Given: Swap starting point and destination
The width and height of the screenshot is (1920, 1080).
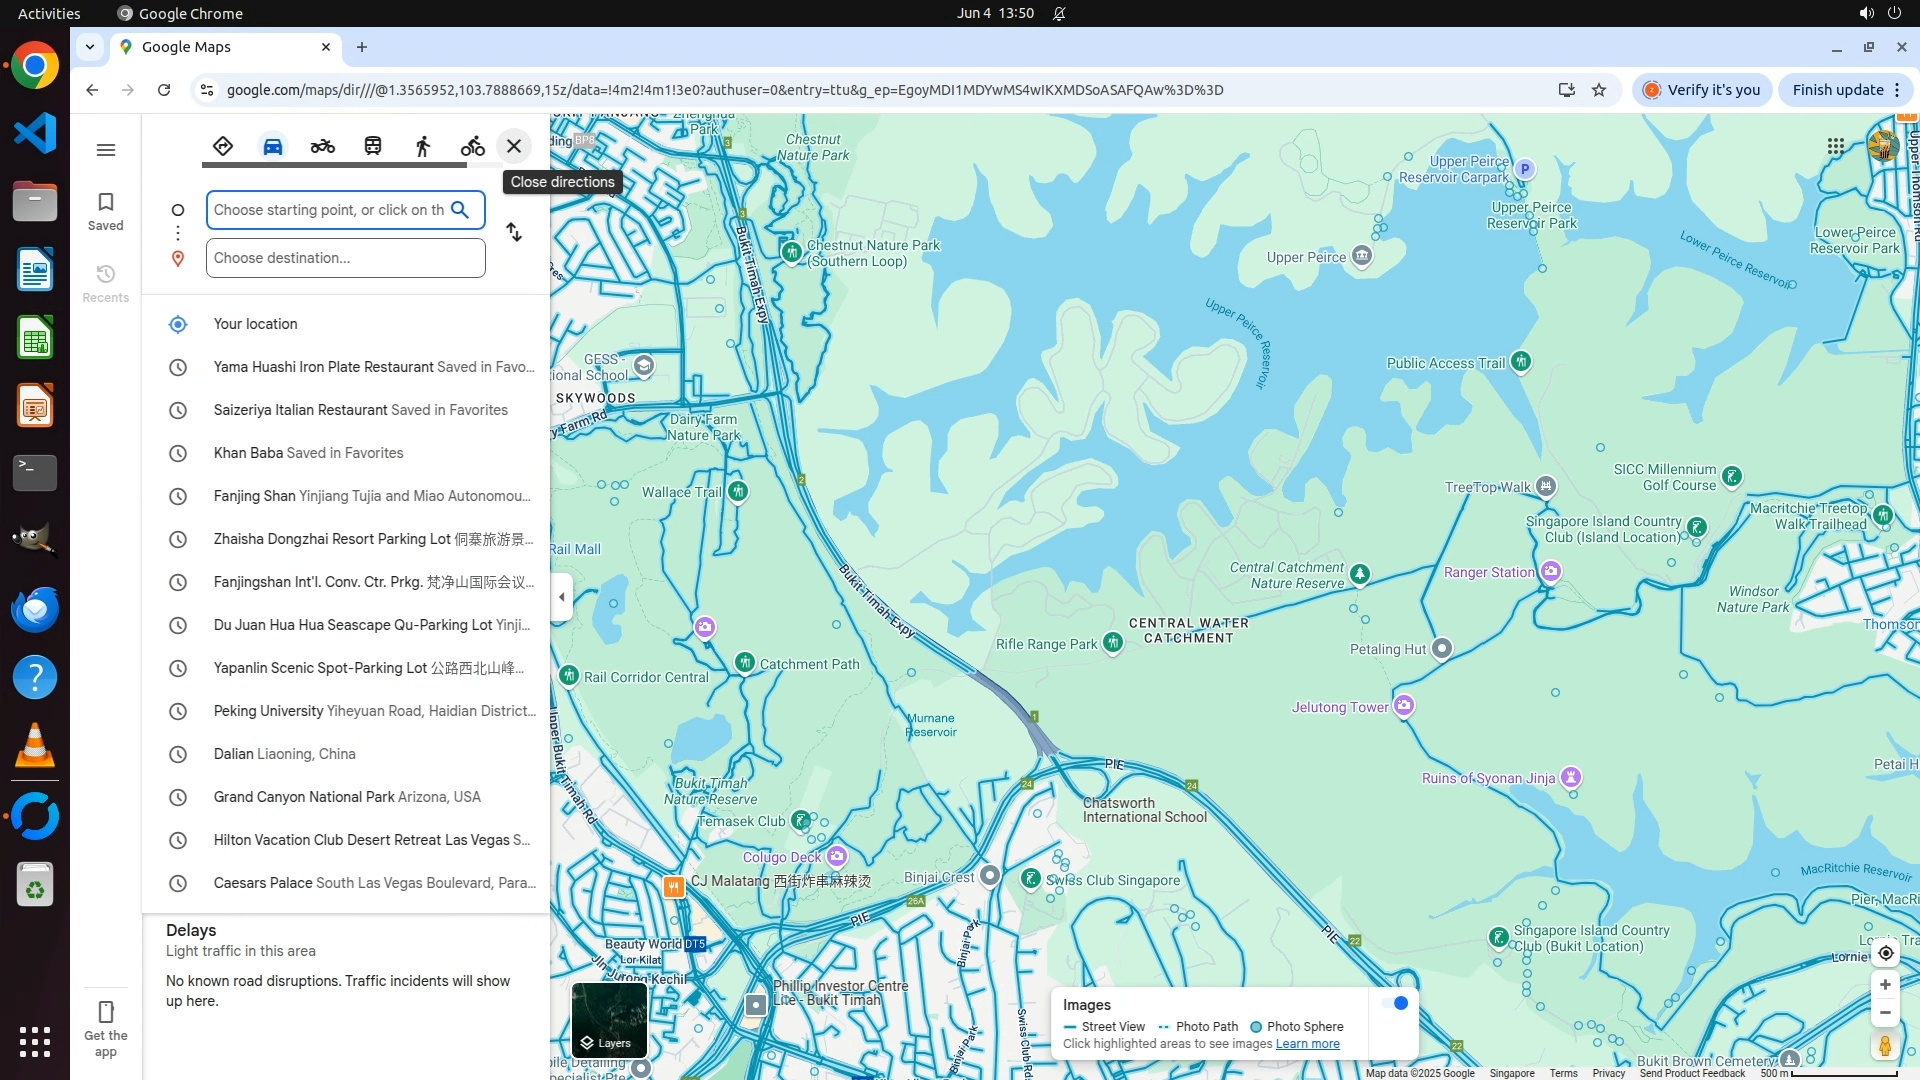Looking at the screenshot, I should click(514, 232).
